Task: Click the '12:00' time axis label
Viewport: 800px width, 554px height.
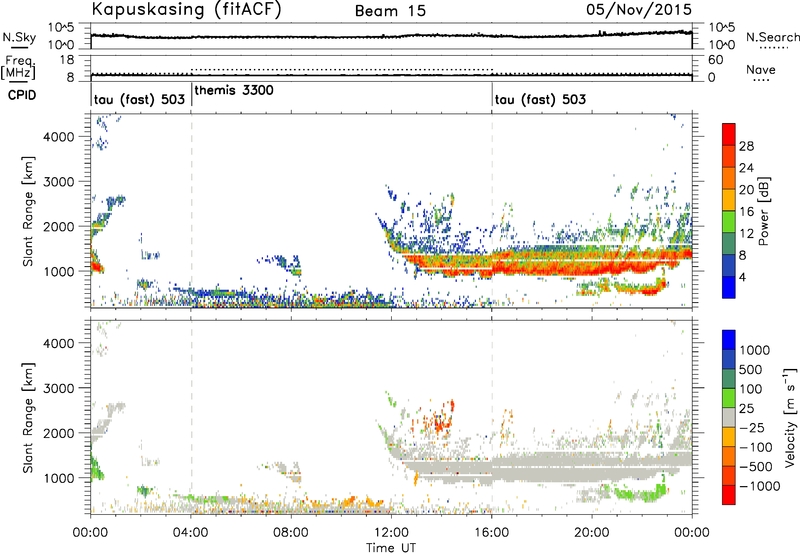Action: [391, 533]
